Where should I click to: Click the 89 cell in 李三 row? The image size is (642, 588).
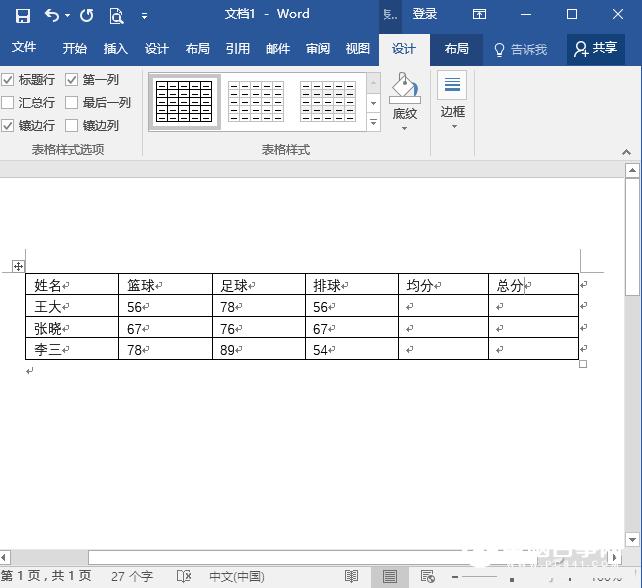[259, 349]
